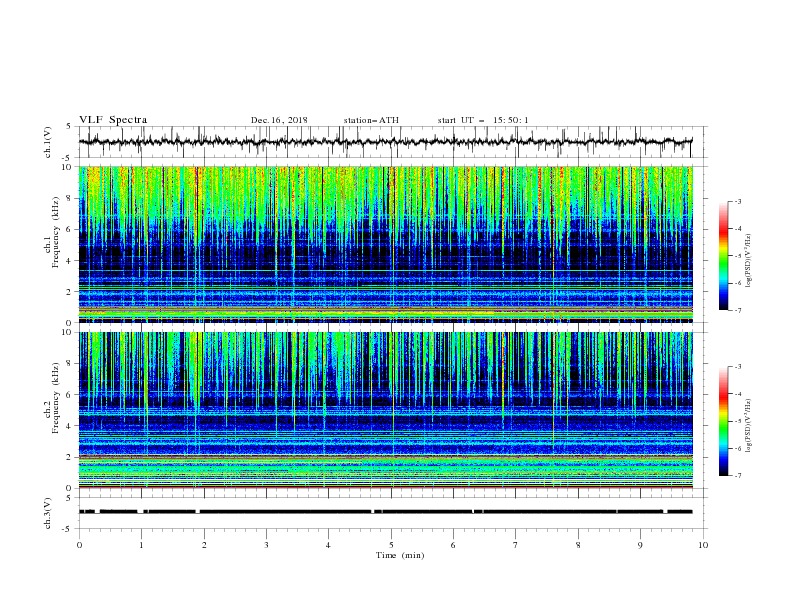Click time axis tick label '9'
The height and width of the screenshot is (612, 792).
(x=640, y=545)
